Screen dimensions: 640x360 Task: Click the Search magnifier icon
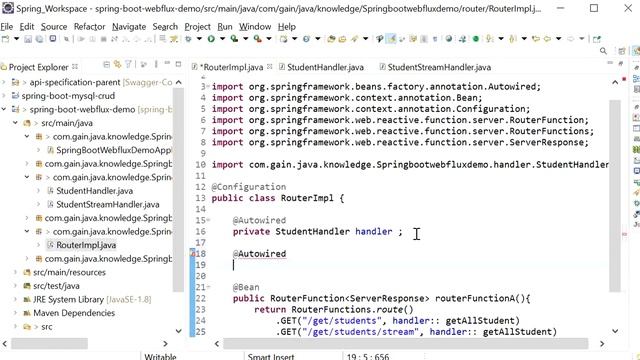coord(603,51)
